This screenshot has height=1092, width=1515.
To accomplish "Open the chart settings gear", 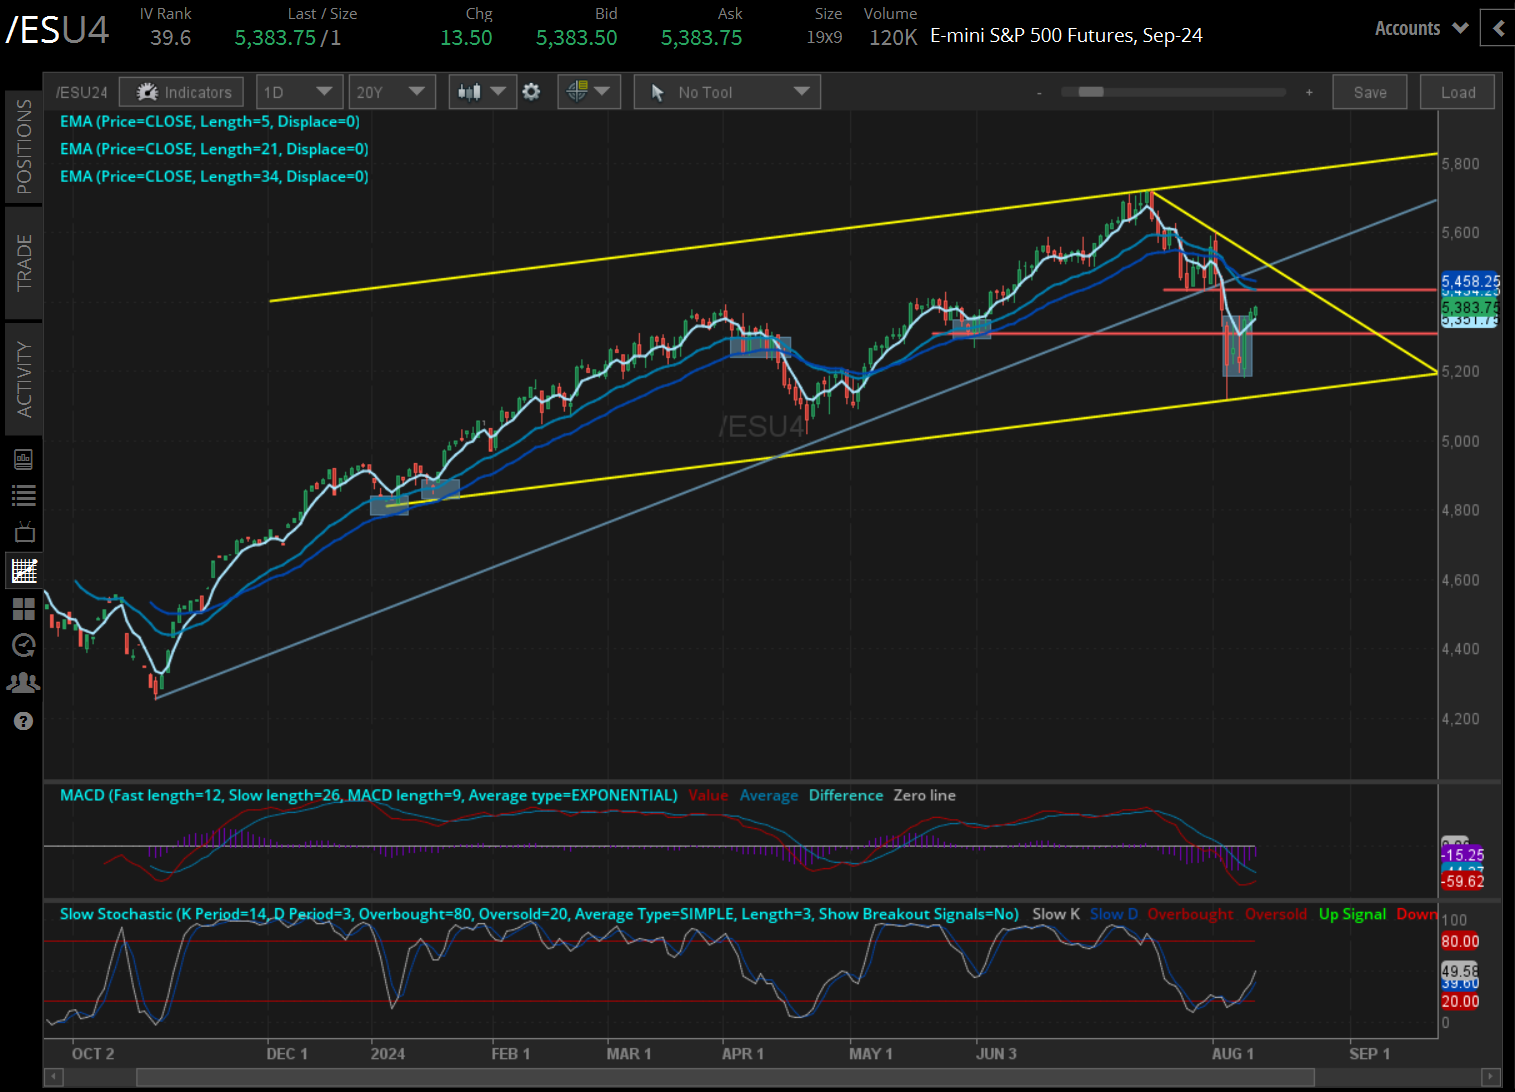I will point(531,91).
